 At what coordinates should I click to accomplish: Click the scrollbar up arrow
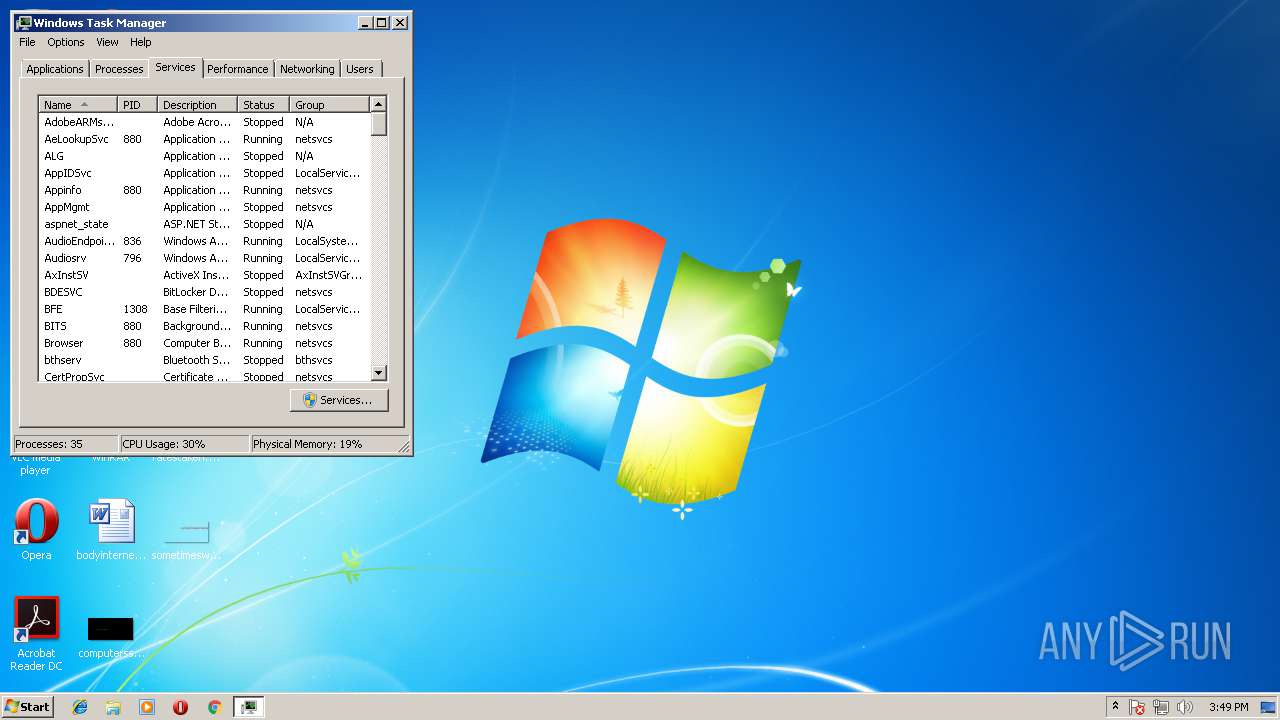pos(378,104)
